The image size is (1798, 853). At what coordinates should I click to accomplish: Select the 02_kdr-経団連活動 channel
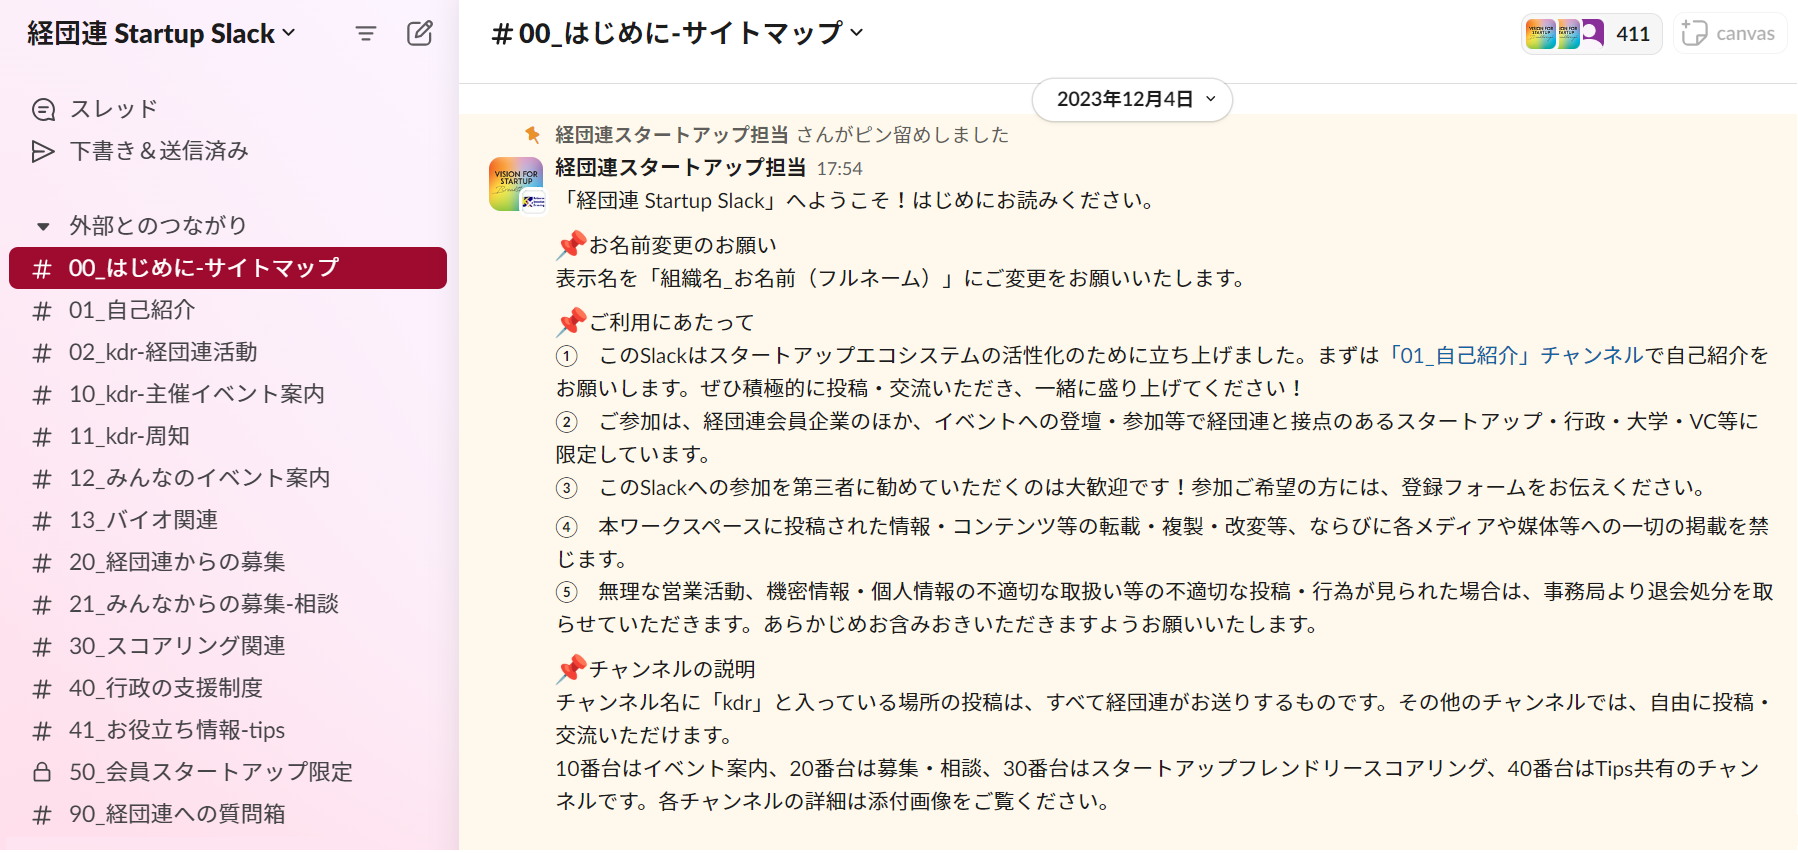coord(228,352)
